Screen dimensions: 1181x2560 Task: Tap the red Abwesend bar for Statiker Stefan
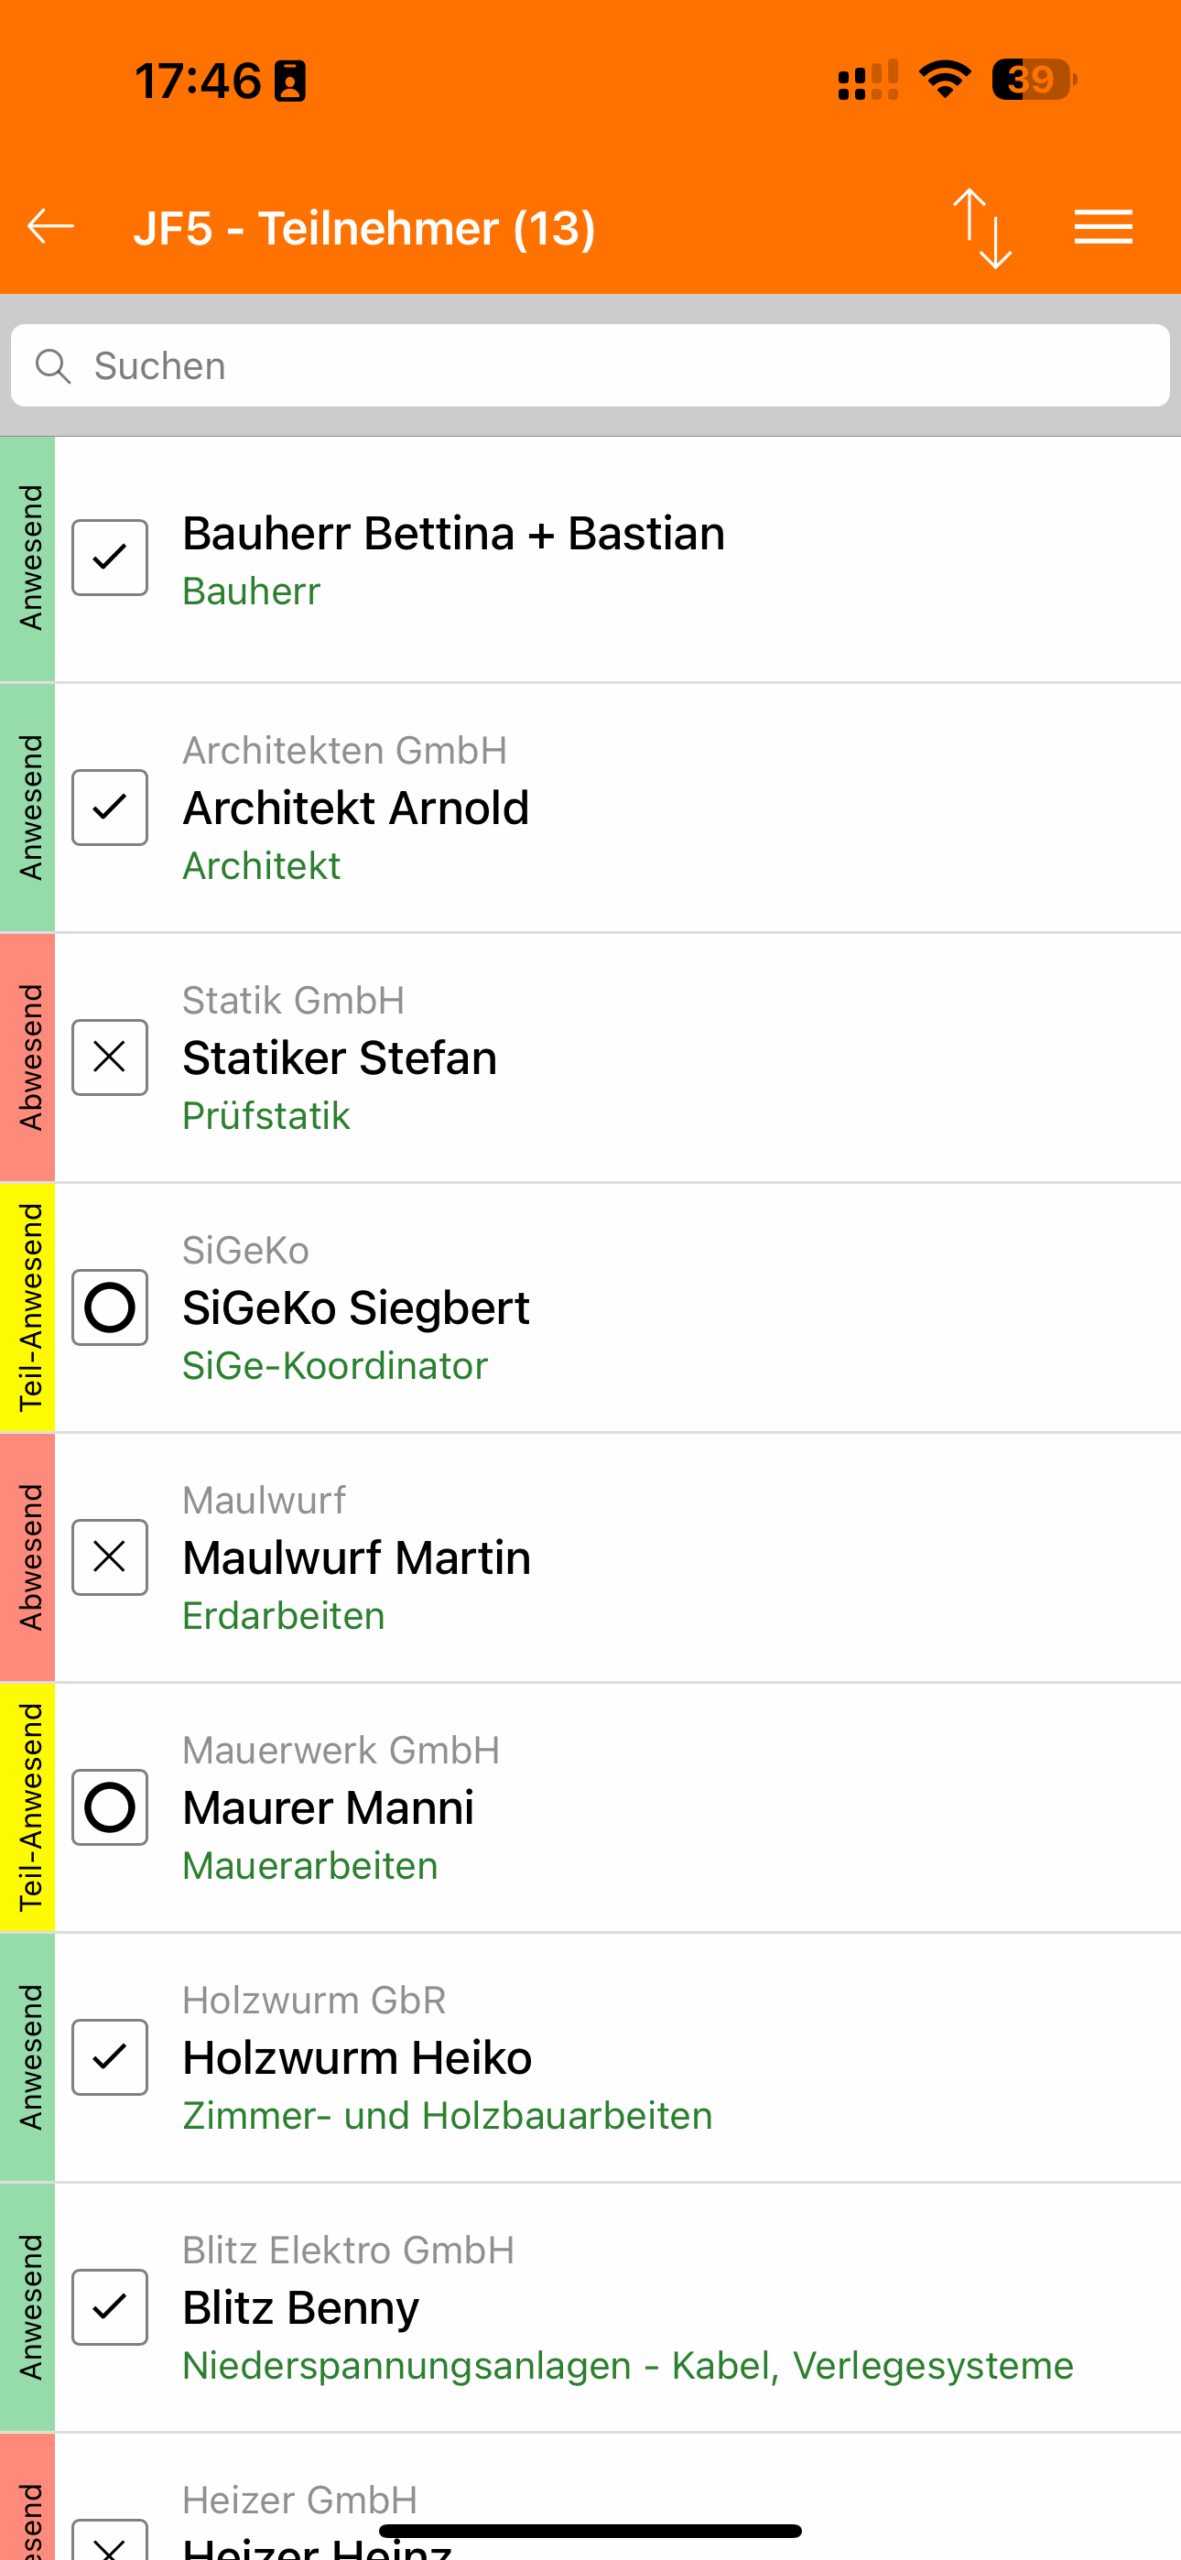point(28,1057)
